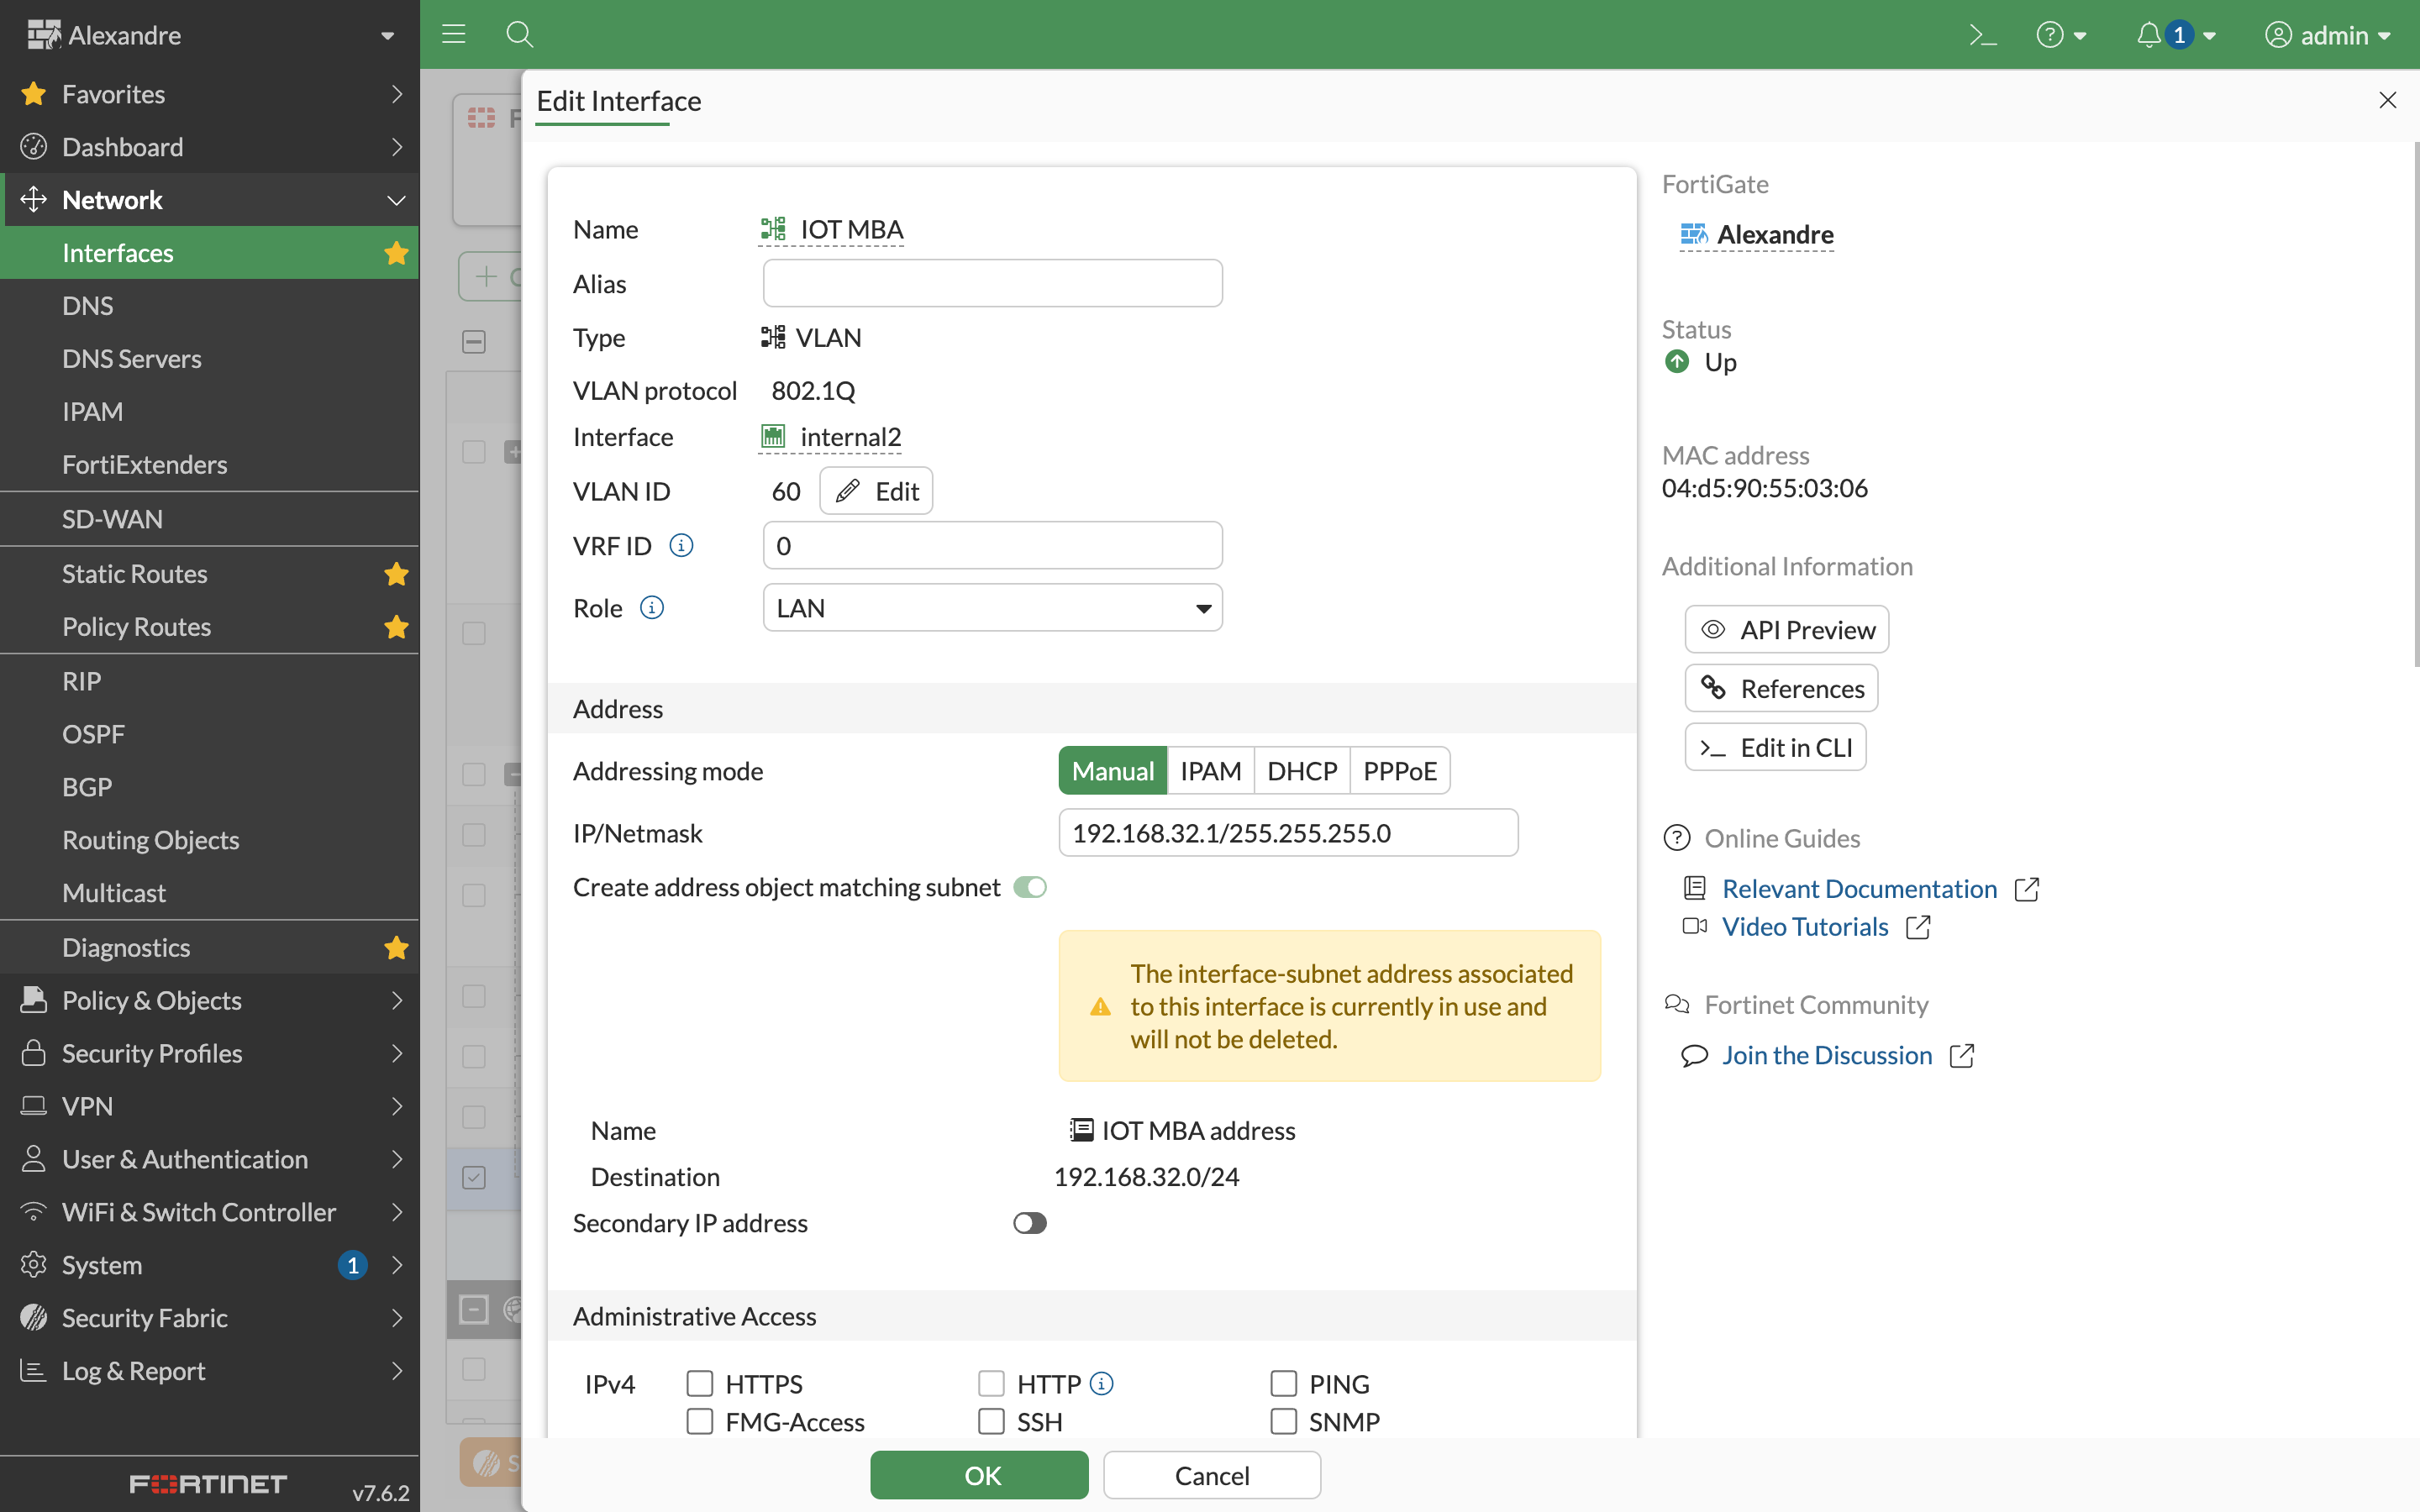Click the Edit VLAN ID button
2420x1512 pixels.
coord(876,491)
